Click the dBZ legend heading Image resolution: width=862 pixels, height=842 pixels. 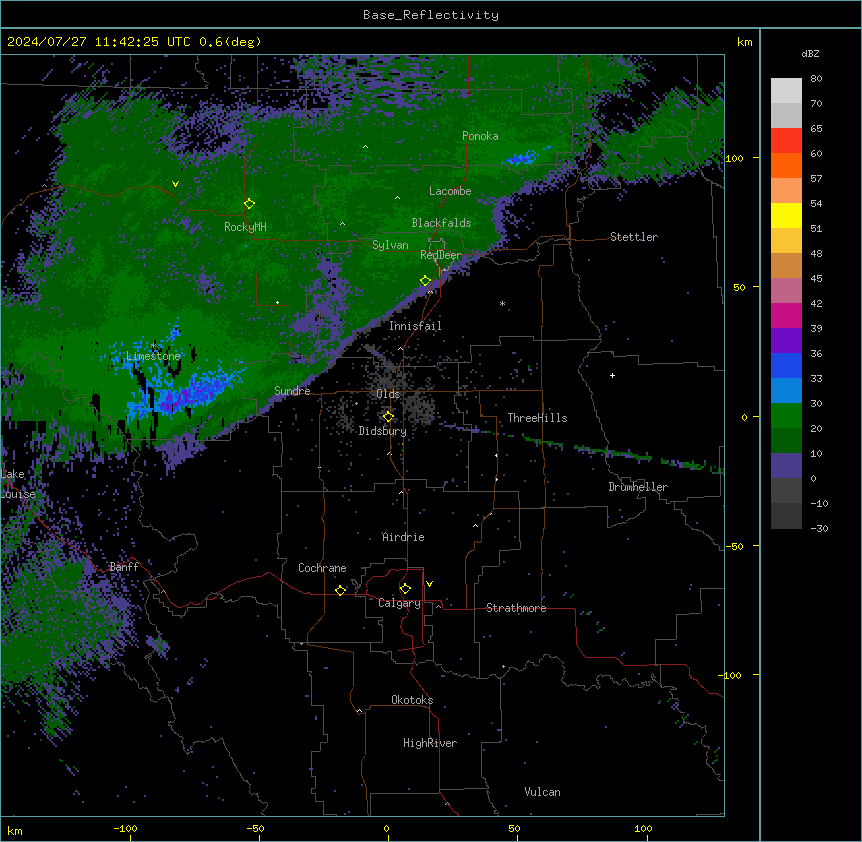[x=810, y=53]
